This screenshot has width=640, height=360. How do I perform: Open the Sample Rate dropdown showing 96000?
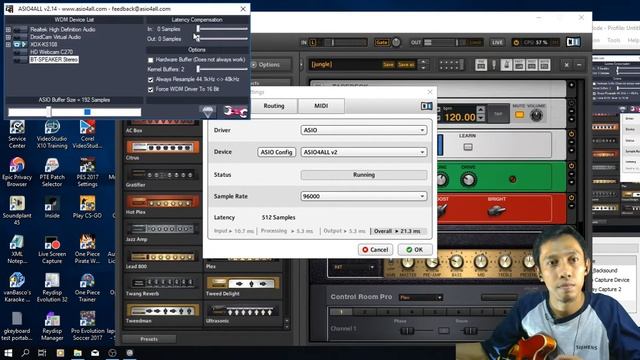tap(364, 196)
